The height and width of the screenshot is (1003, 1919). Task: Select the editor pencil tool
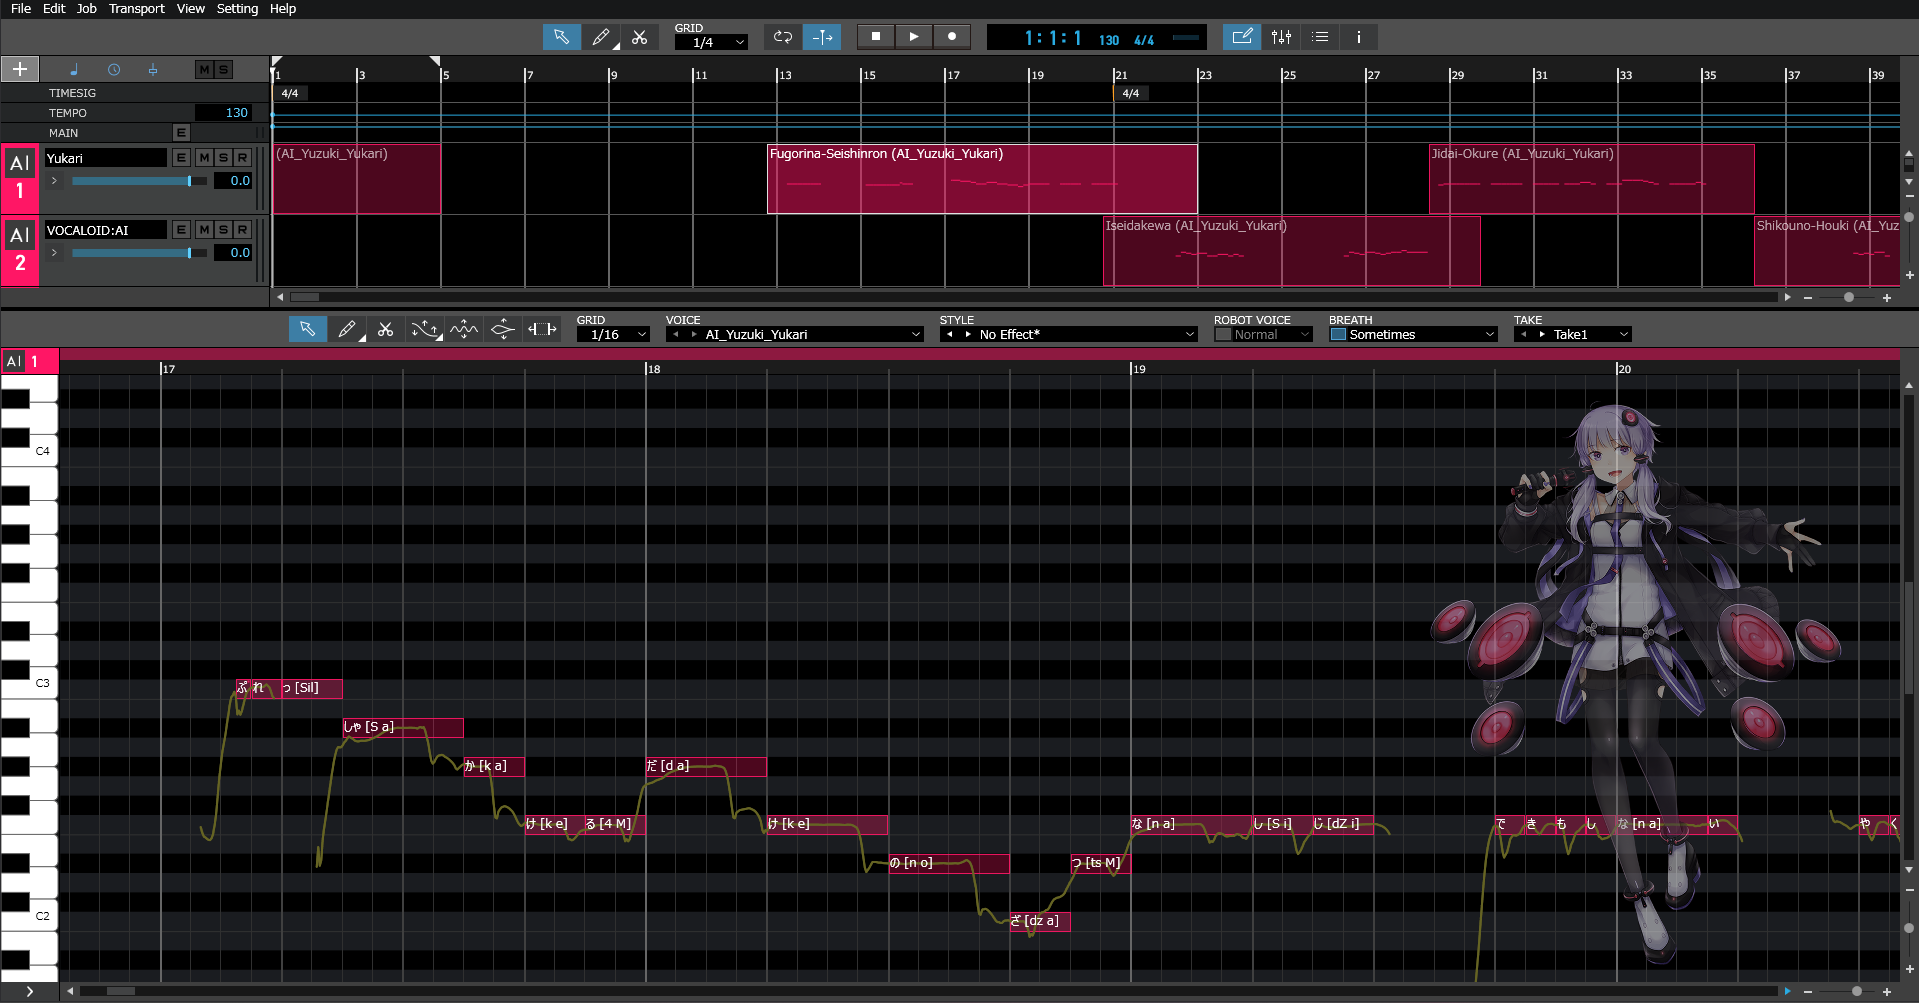coord(347,329)
